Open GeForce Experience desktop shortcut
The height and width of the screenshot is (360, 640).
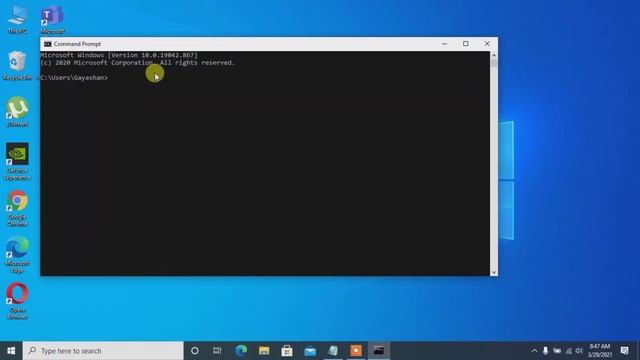coord(17,162)
